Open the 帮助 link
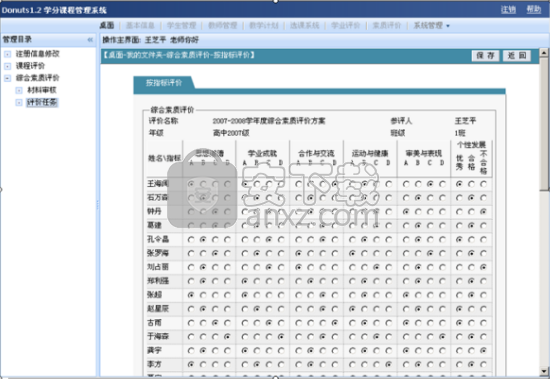Viewport: 550px width, 379px height. coord(534,9)
